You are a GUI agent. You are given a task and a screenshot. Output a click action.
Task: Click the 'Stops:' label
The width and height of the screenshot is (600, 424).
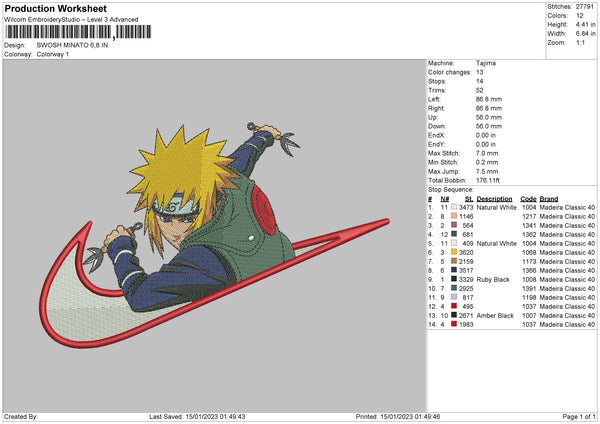[x=437, y=81]
